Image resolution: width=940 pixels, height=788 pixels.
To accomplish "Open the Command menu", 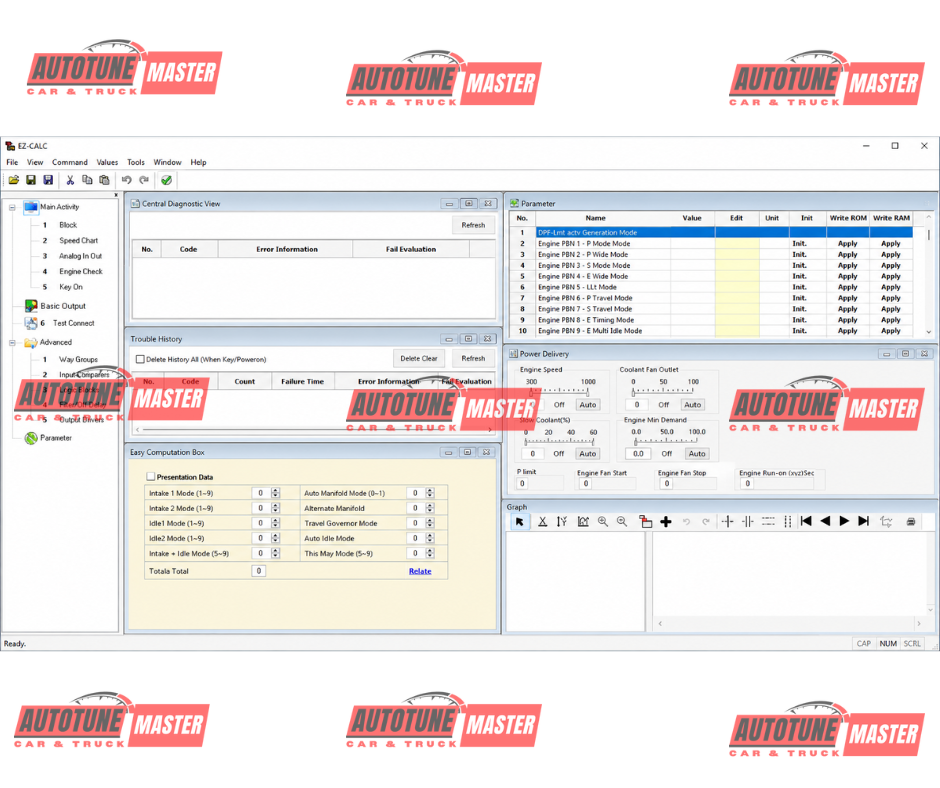I will coord(70,162).
